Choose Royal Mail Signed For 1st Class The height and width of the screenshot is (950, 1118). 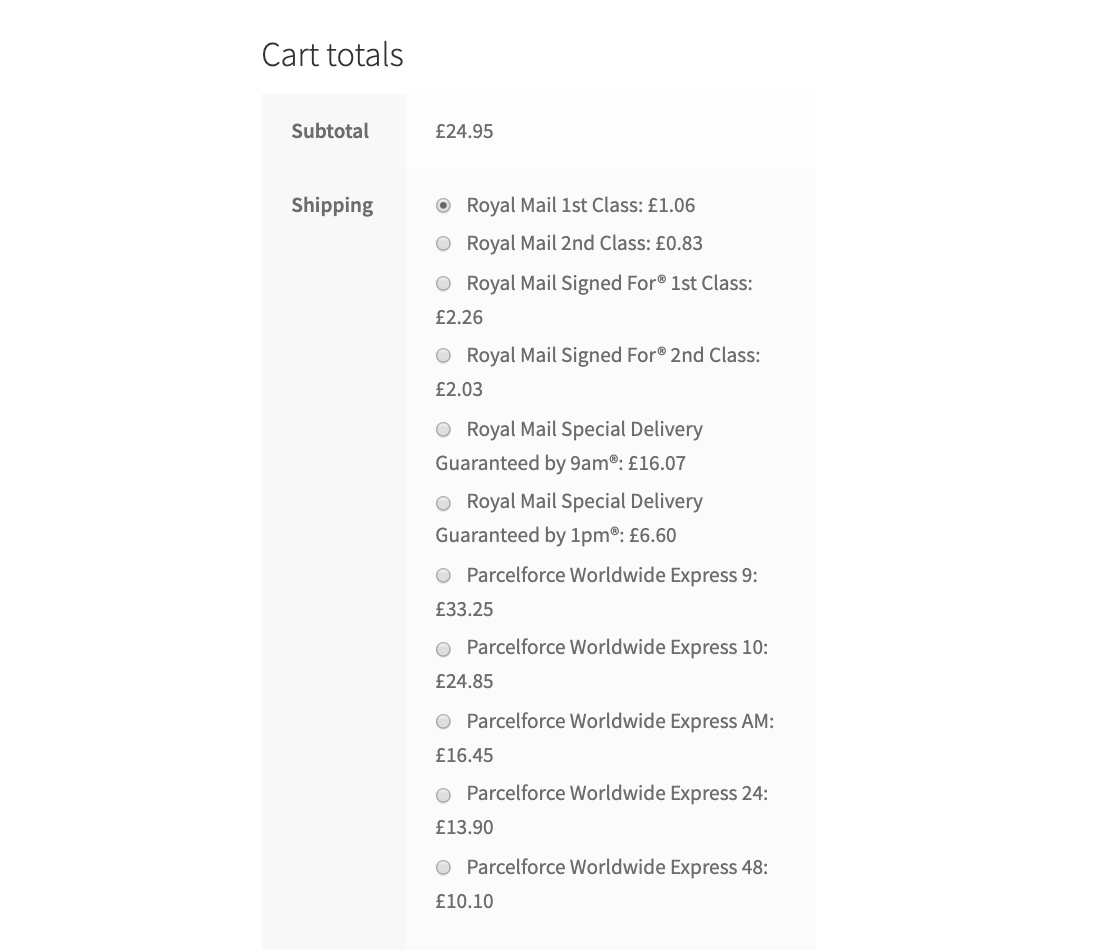coord(443,283)
